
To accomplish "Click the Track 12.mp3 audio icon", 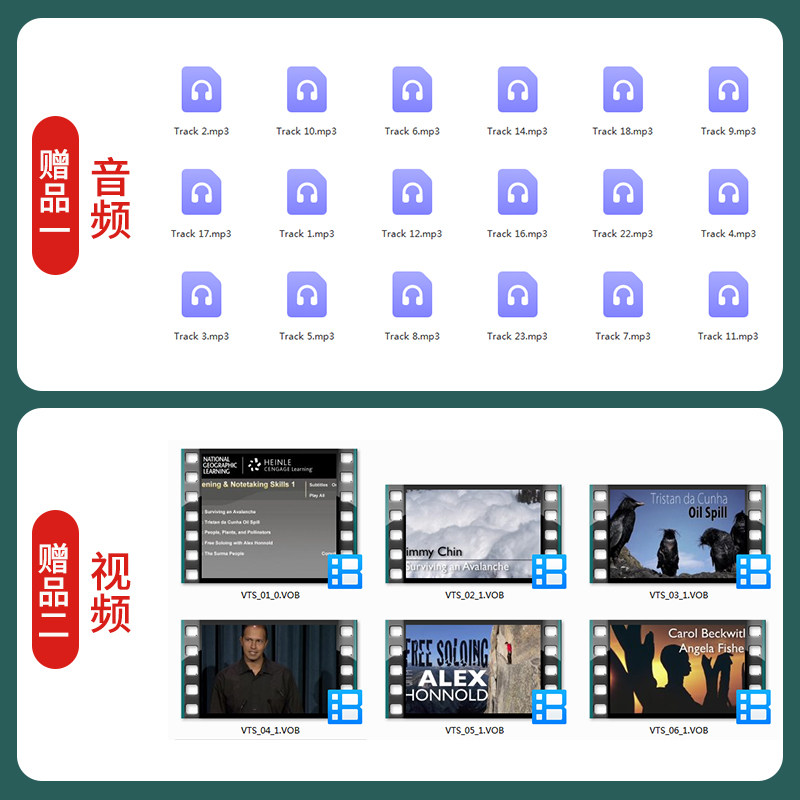I will 412,192.
